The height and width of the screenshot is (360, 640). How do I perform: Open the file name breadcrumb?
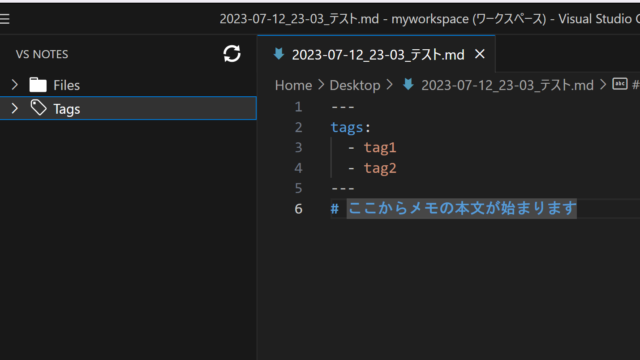click(507, 85)
